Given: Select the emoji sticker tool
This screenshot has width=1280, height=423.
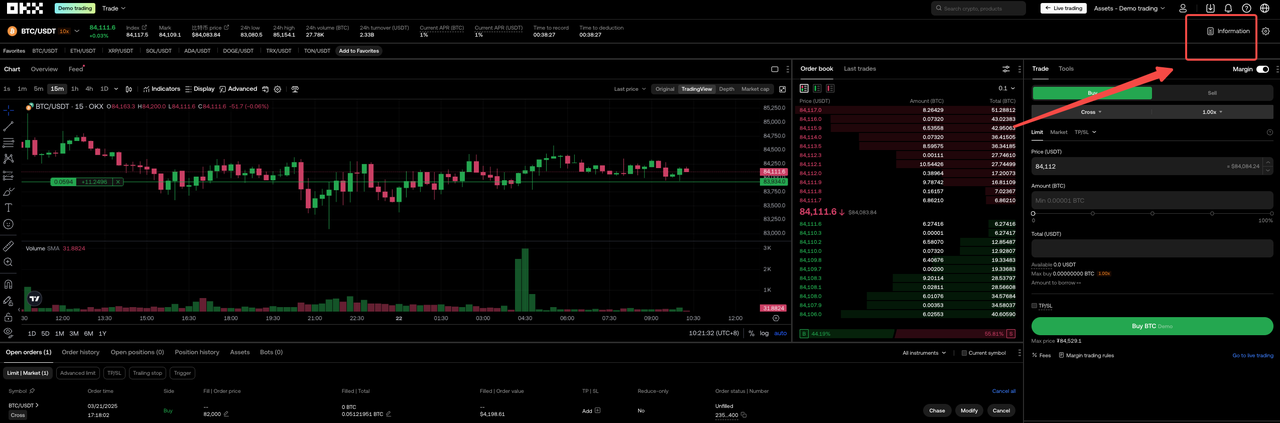Looking at the screenshot, I should (8, 224).
